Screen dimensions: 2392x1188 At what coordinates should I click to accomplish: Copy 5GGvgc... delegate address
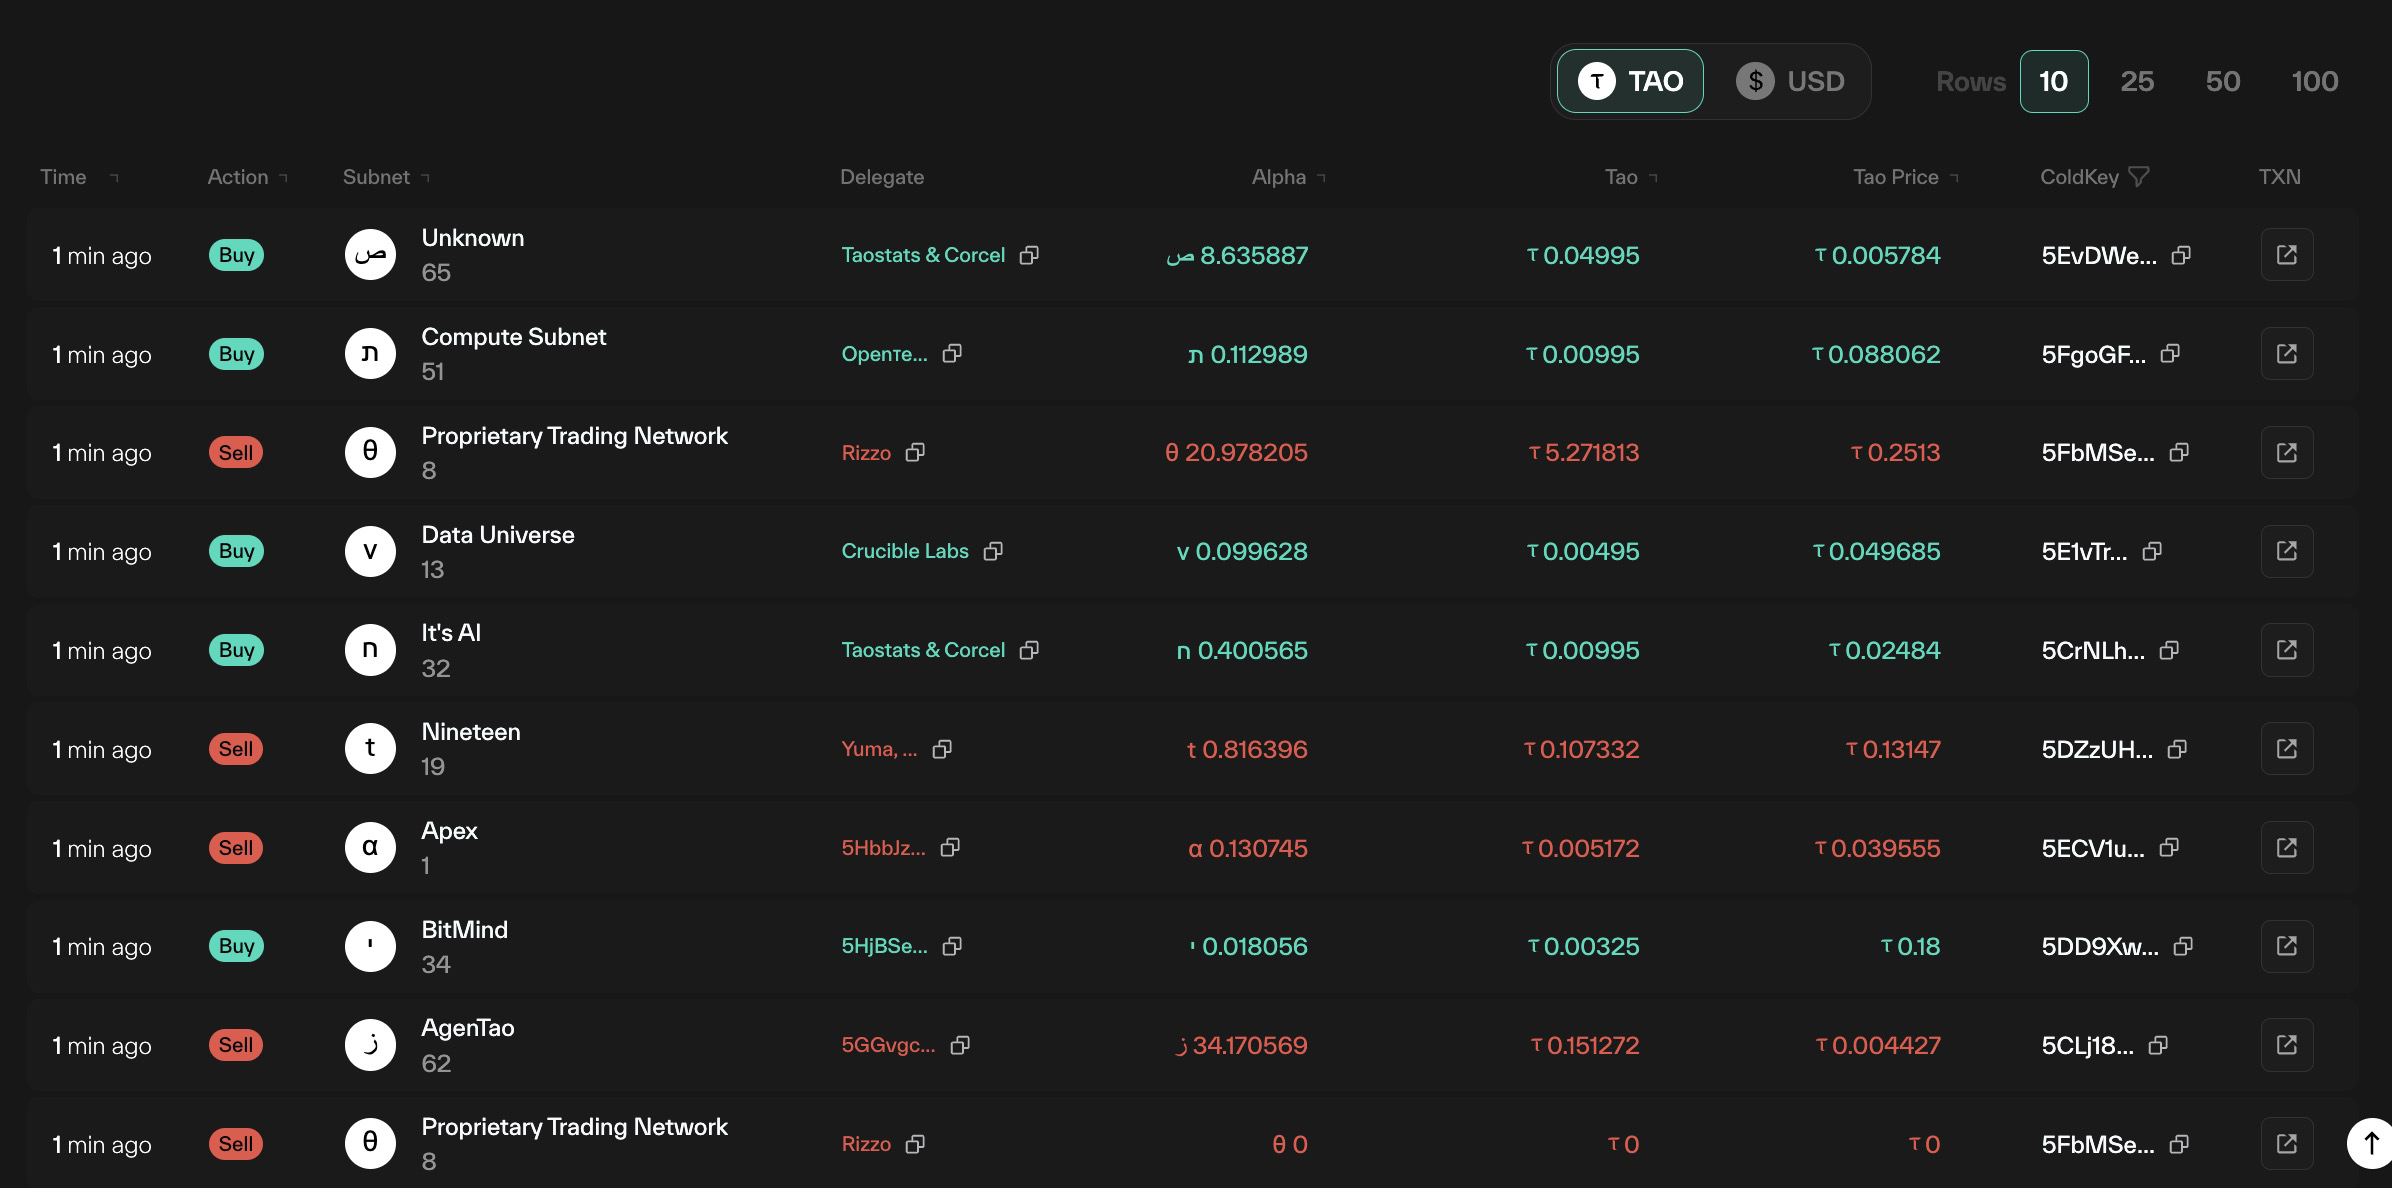960,1045
